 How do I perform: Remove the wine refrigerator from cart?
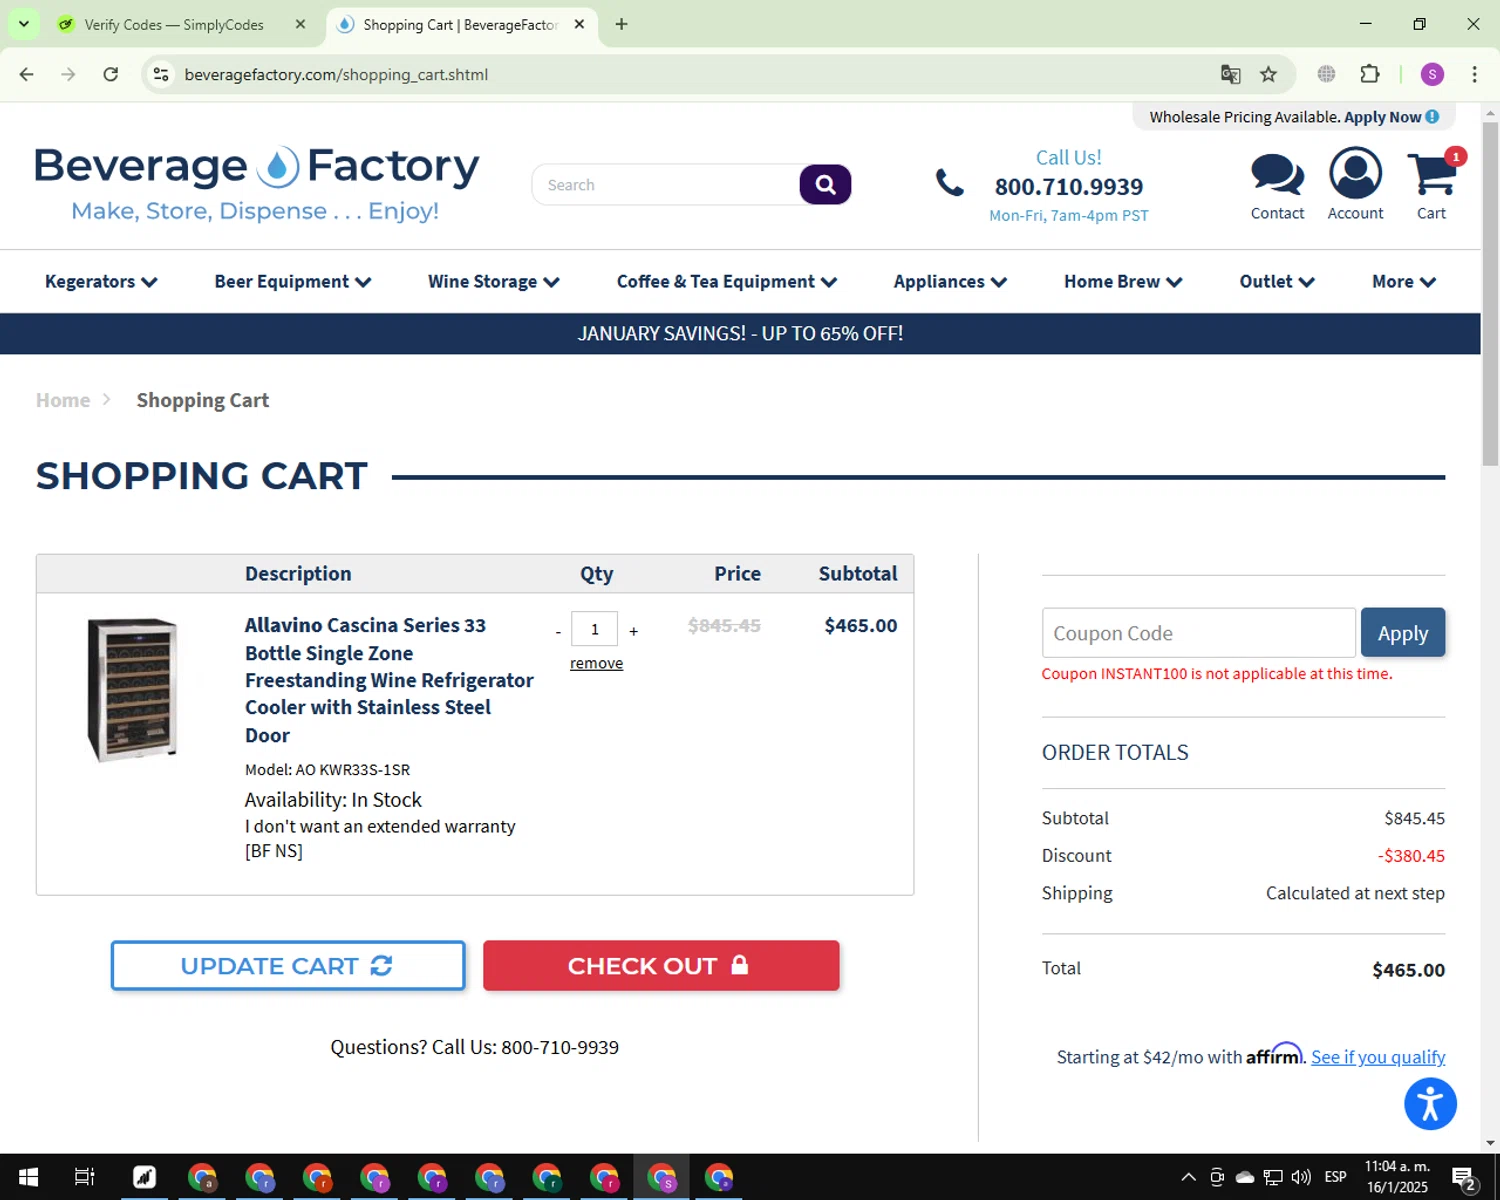596,663
